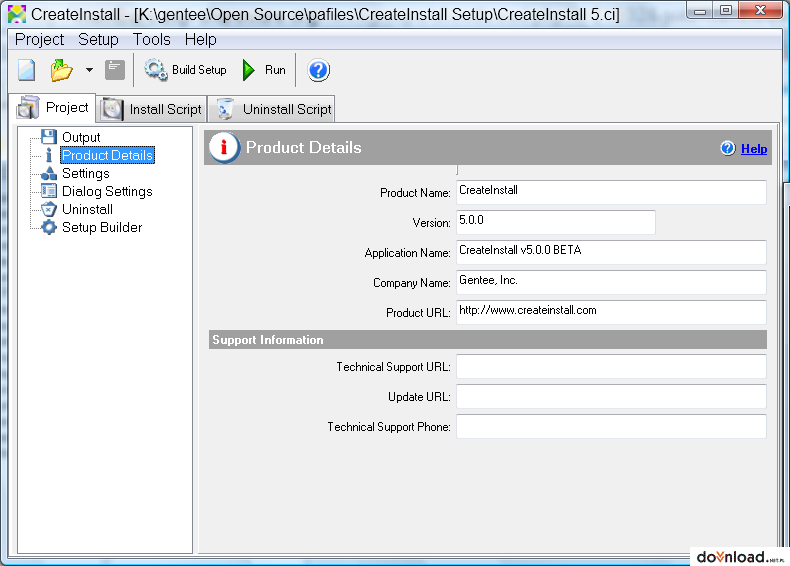Click the Project tab box icon
The width and height of the screenshot is (790, 566).
pos(28,107)
